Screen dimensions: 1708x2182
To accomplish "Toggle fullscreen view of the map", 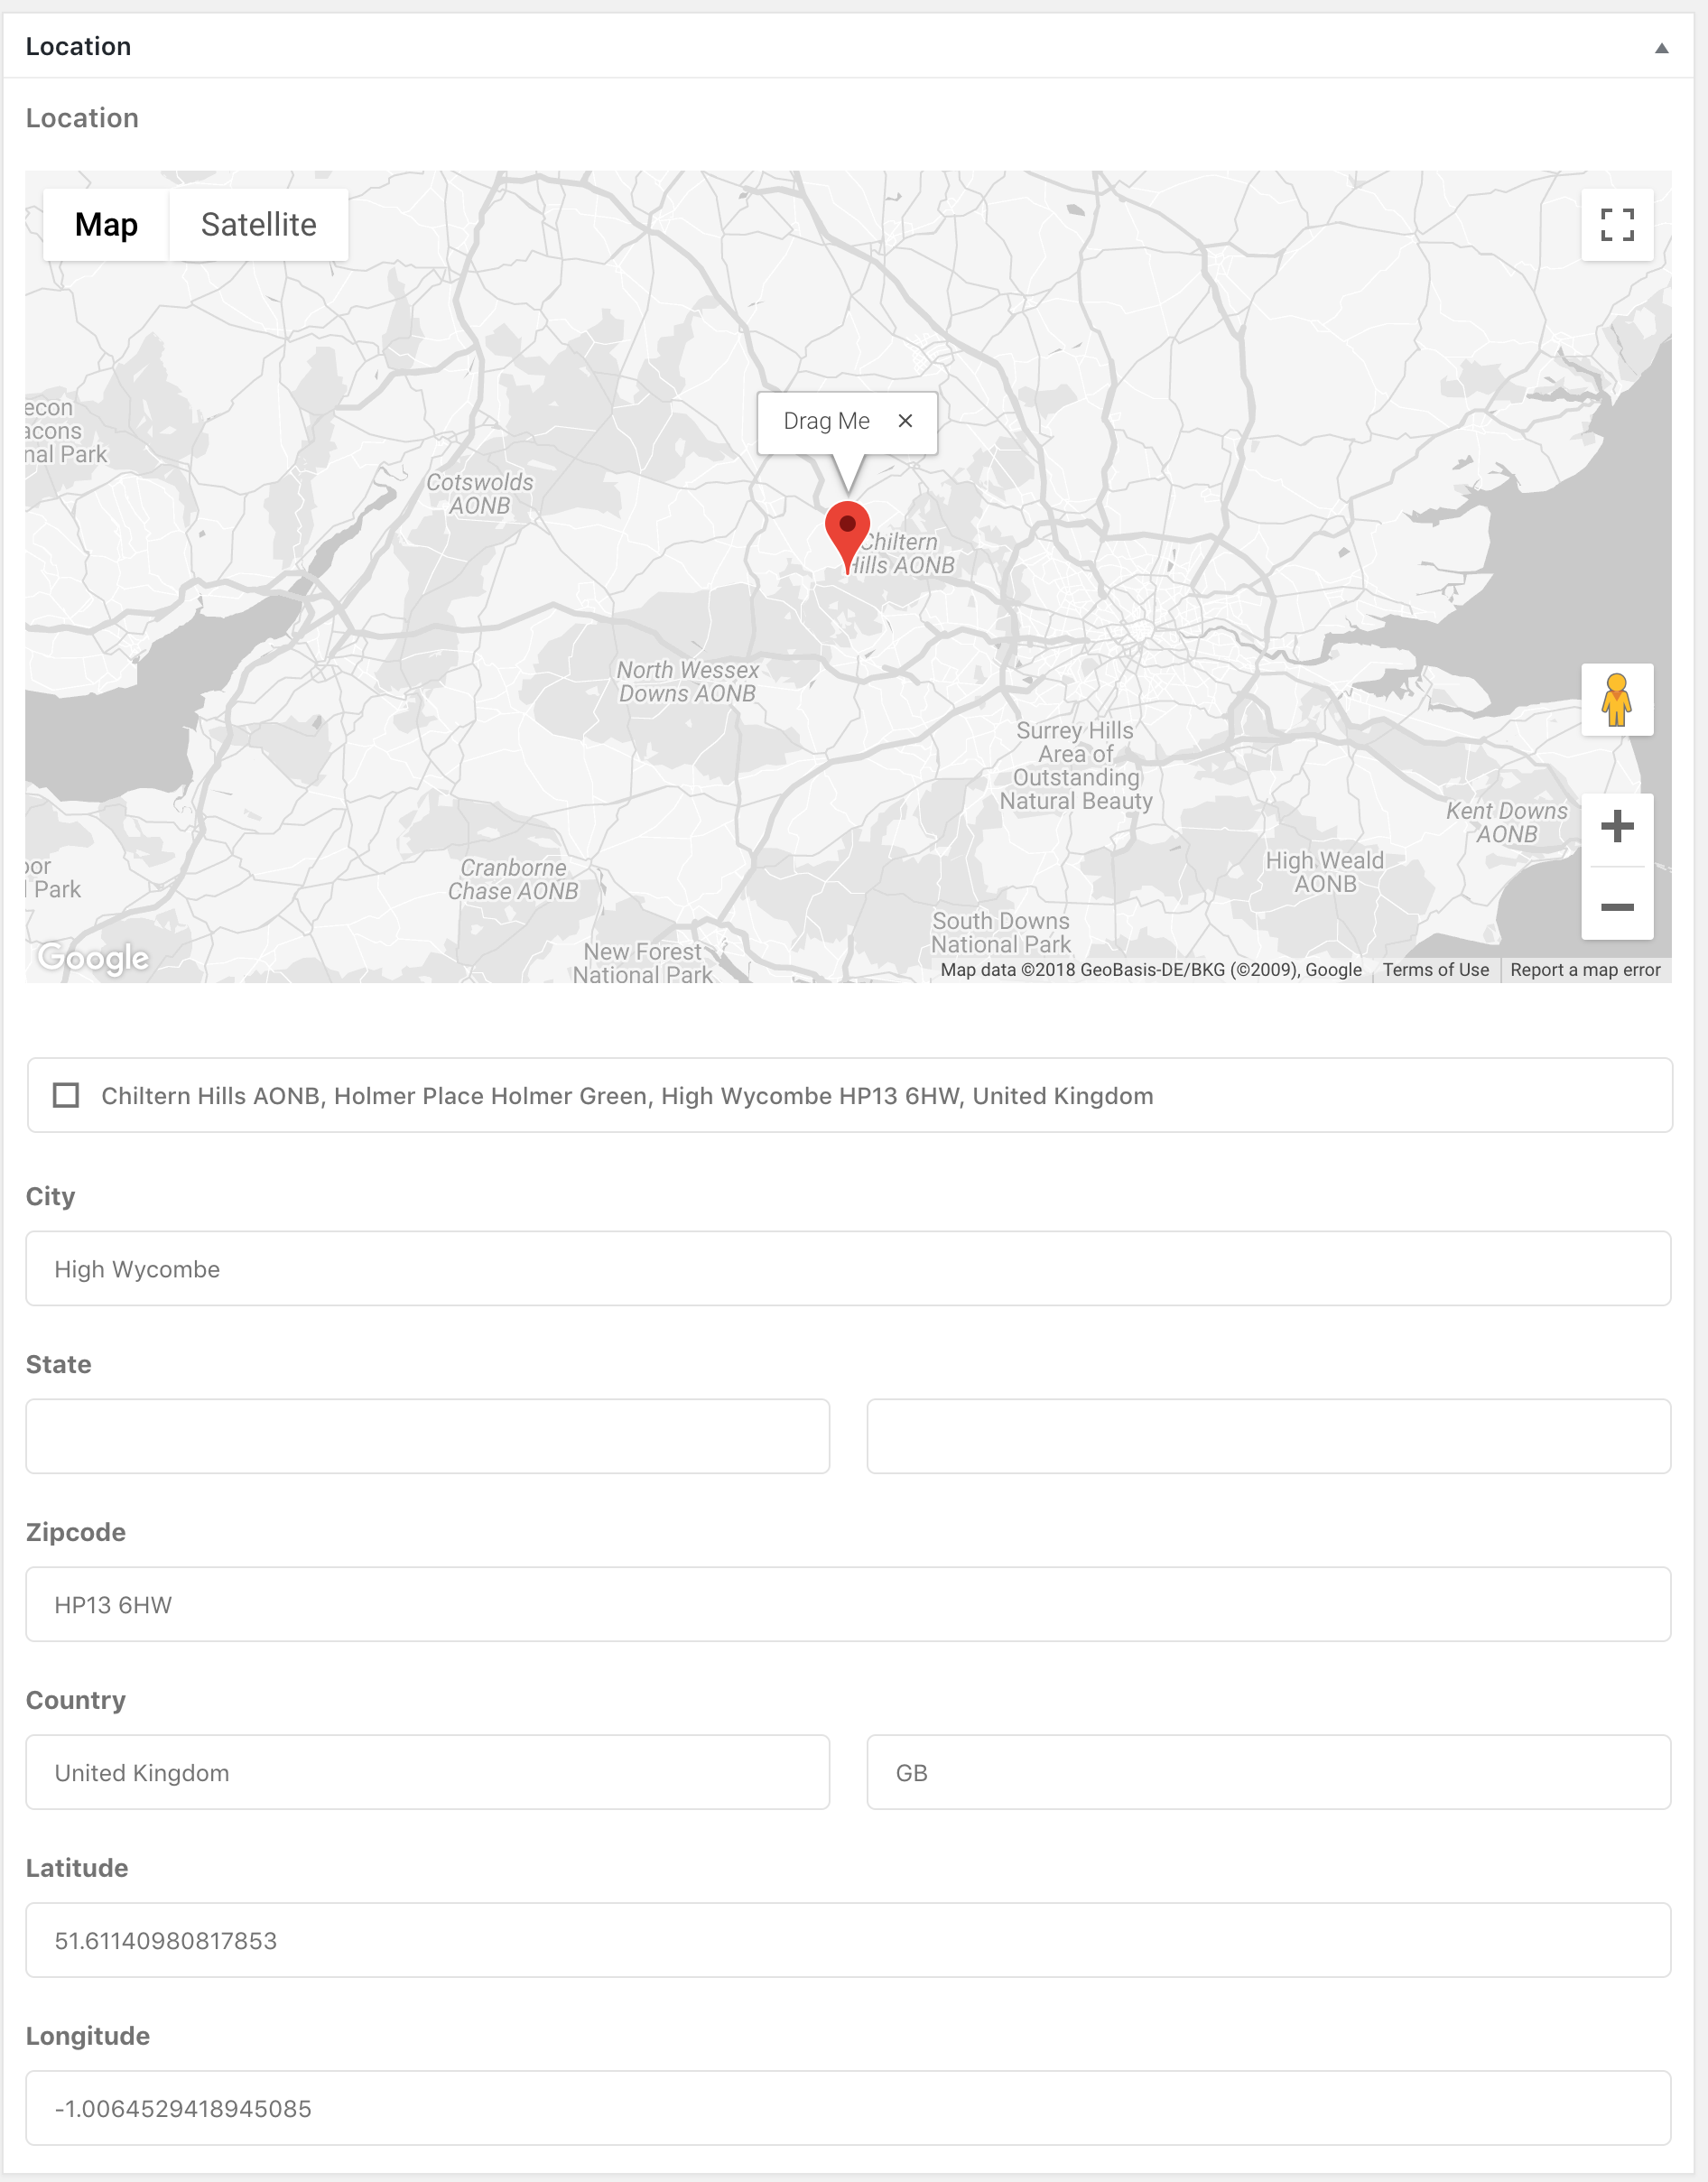I will (1616, 225).
